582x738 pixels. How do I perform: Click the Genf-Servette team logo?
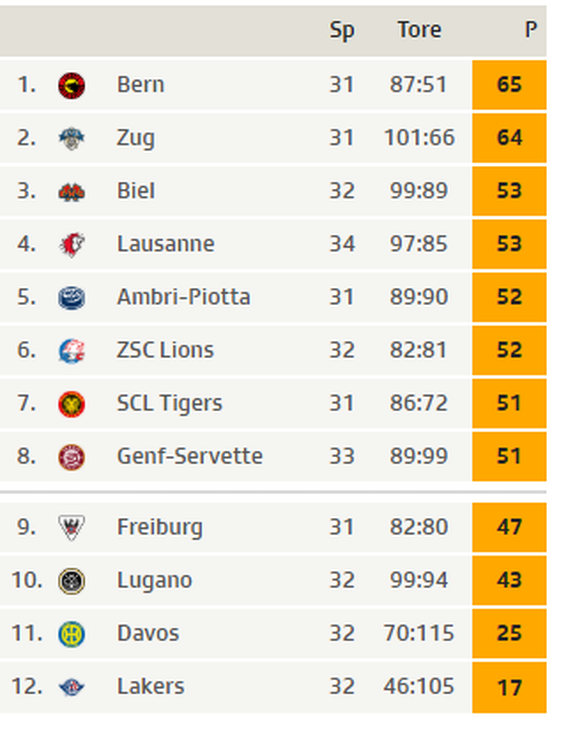click(x=72, y=457)
